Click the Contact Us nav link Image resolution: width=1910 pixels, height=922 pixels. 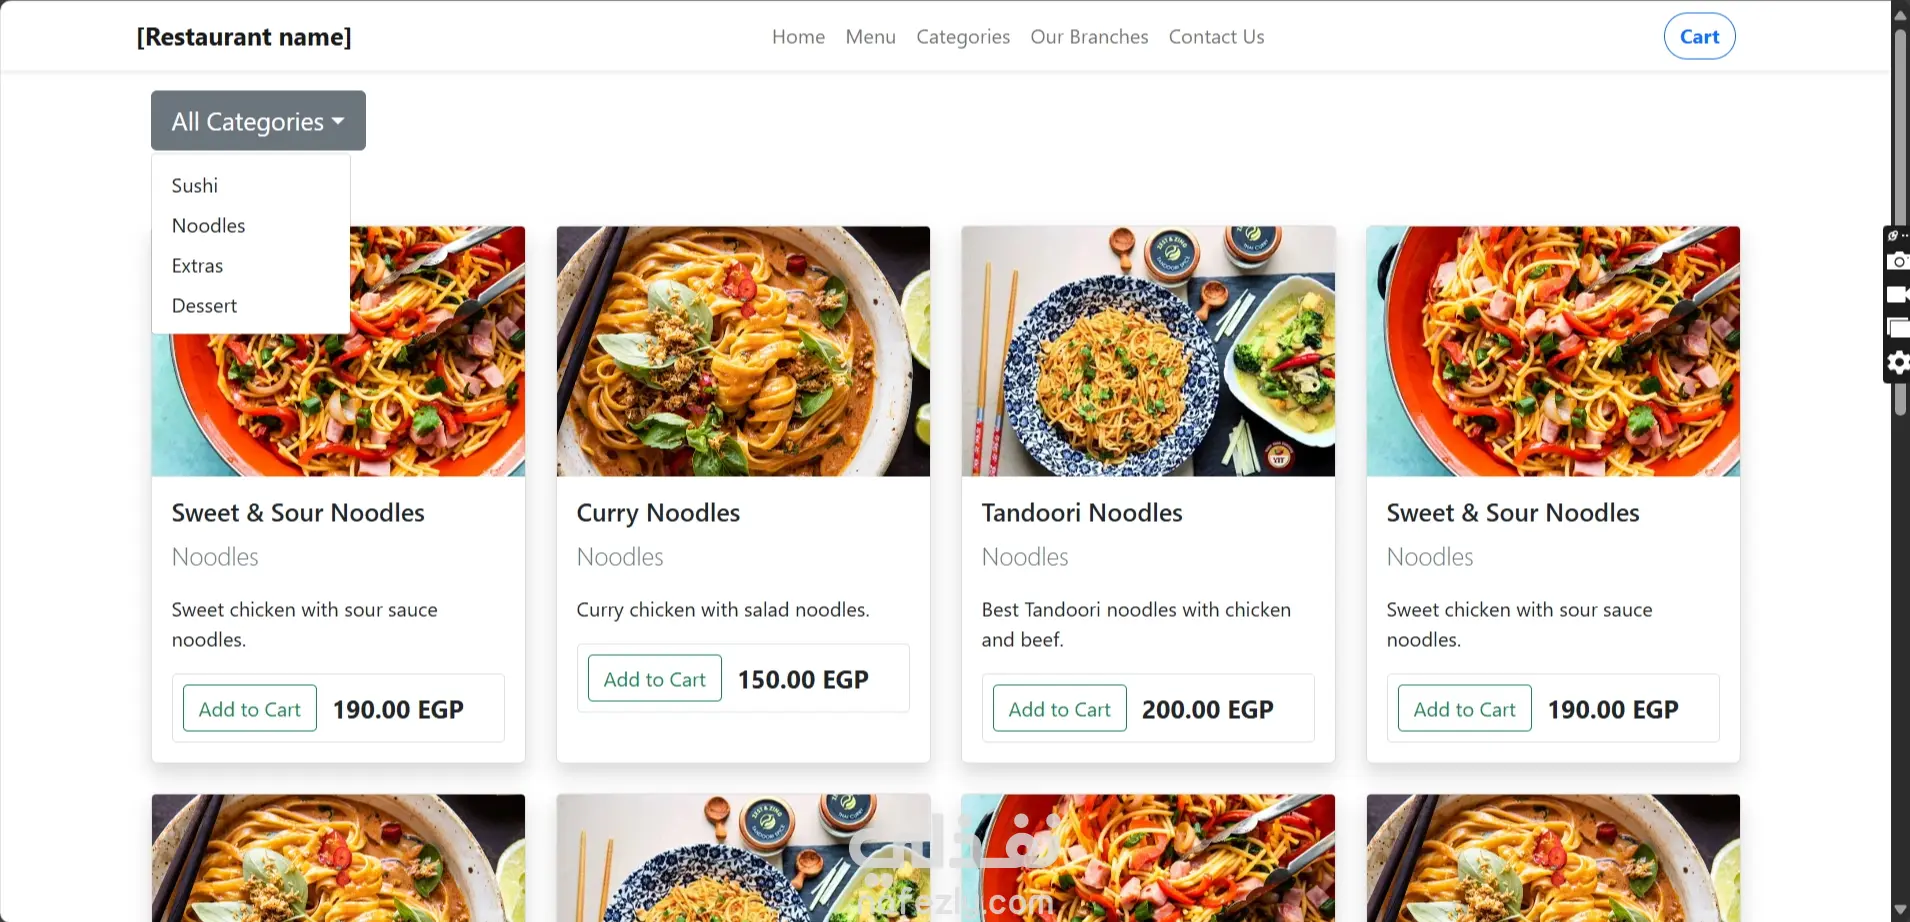coord(1216,37)
